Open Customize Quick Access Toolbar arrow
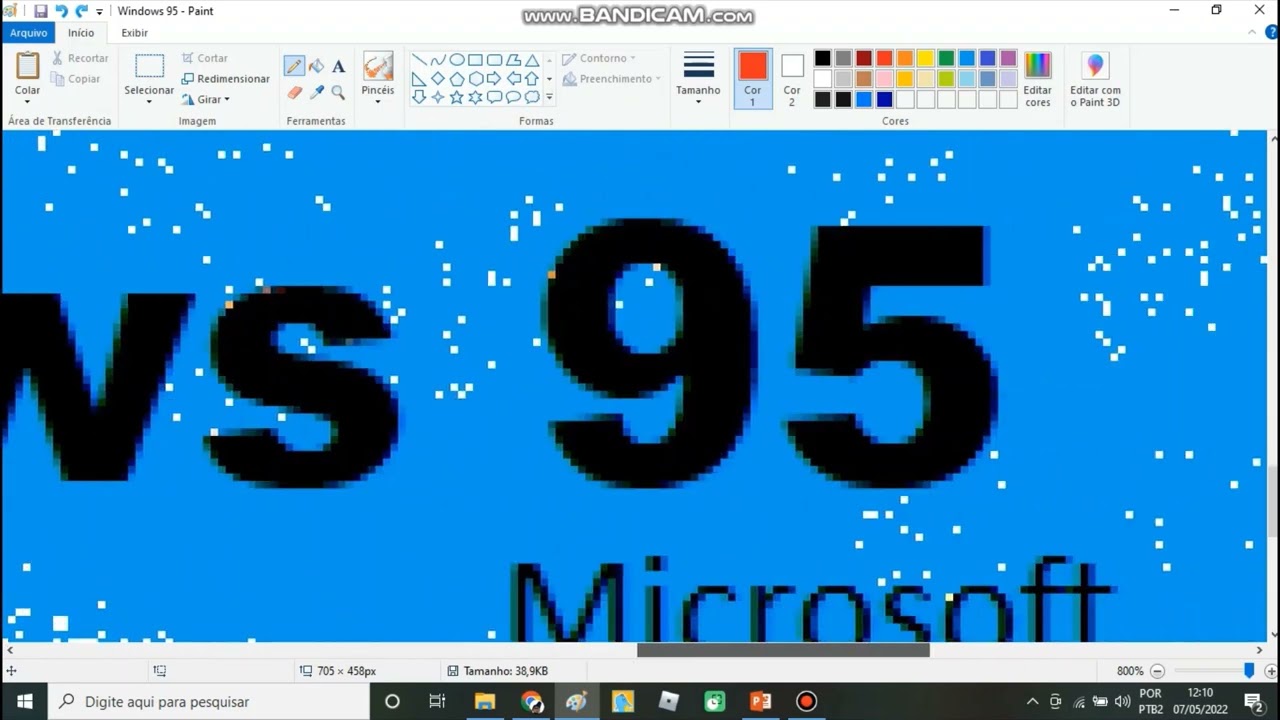This screenshot has width=1280, height=720. point(99,12)
